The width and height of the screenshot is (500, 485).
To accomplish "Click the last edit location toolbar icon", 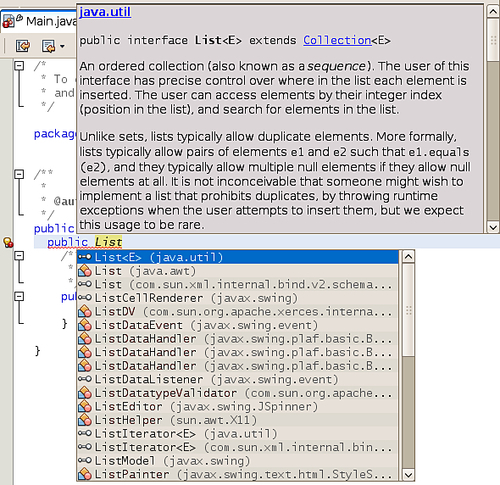I will [x=23, y=46].
